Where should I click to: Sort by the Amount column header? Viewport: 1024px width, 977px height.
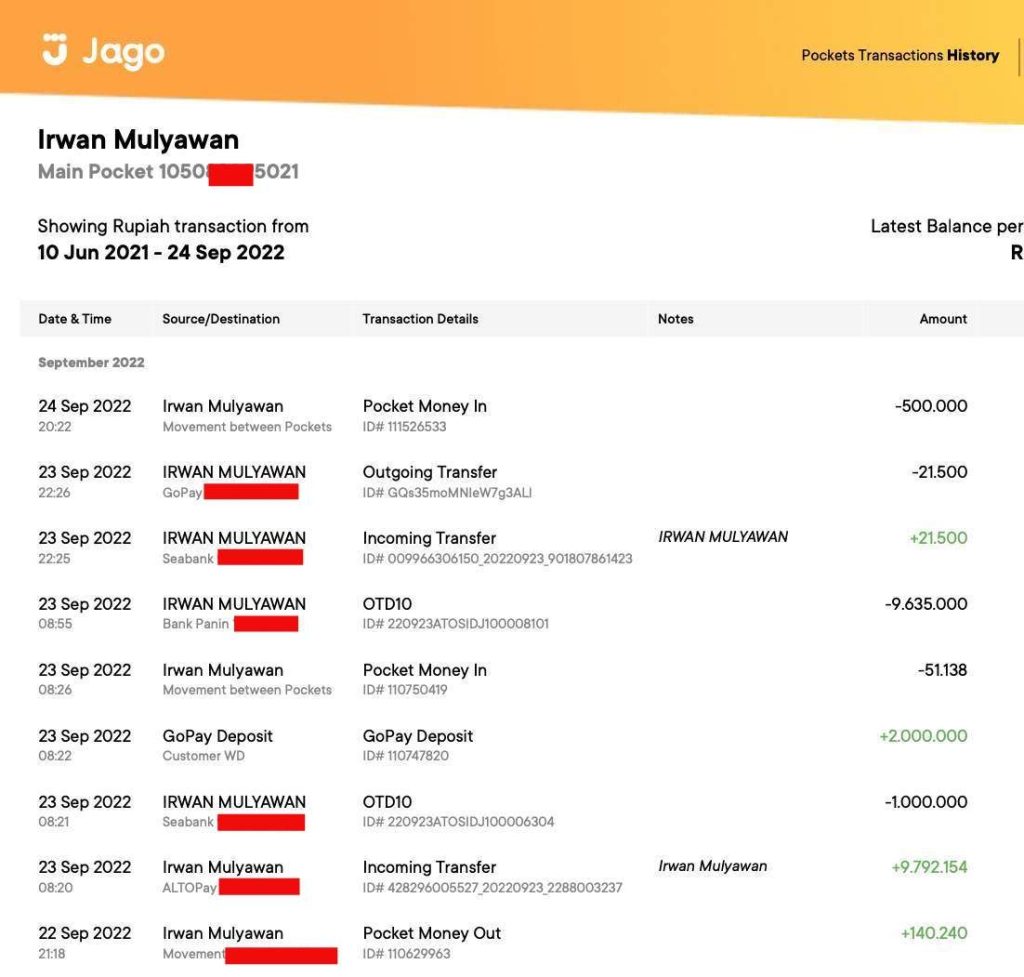coord(944,318)
